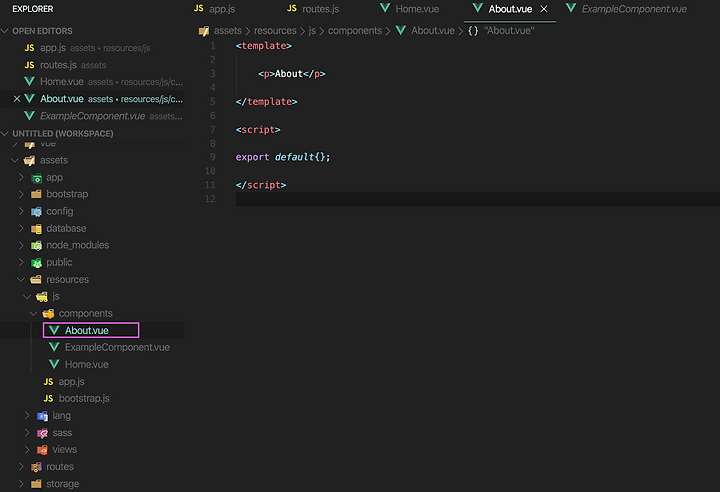
Task: Expand the storage folder chevron
Action: coord(21,484)
